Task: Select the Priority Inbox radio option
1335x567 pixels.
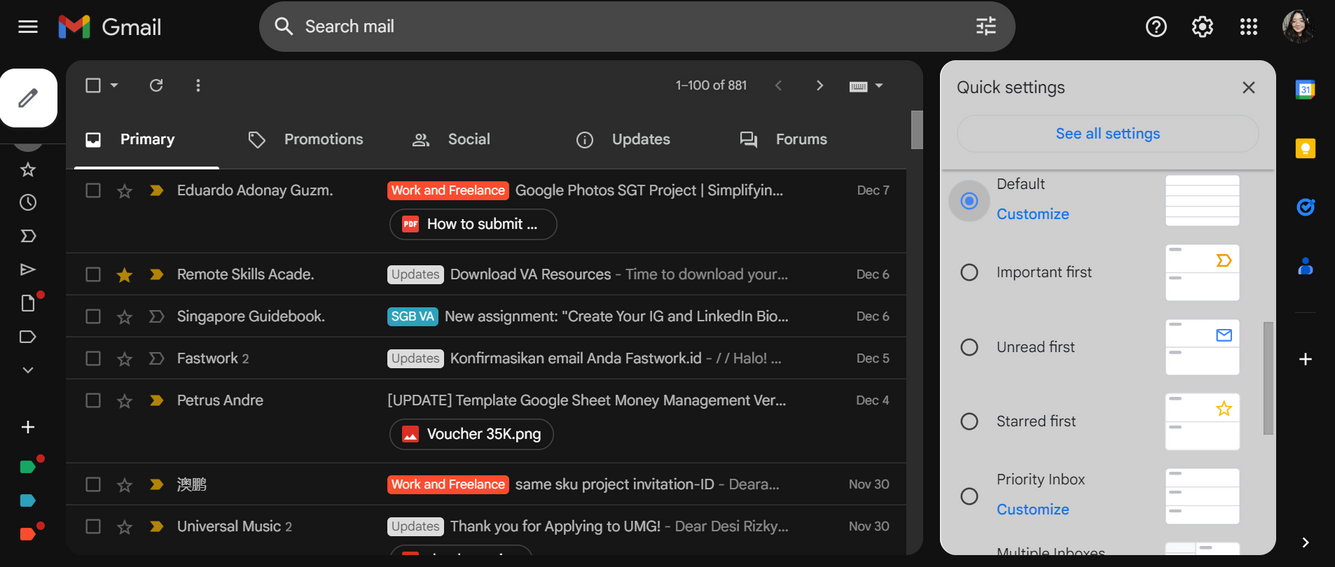Action: pyautogui.click(x=969, y=496)
